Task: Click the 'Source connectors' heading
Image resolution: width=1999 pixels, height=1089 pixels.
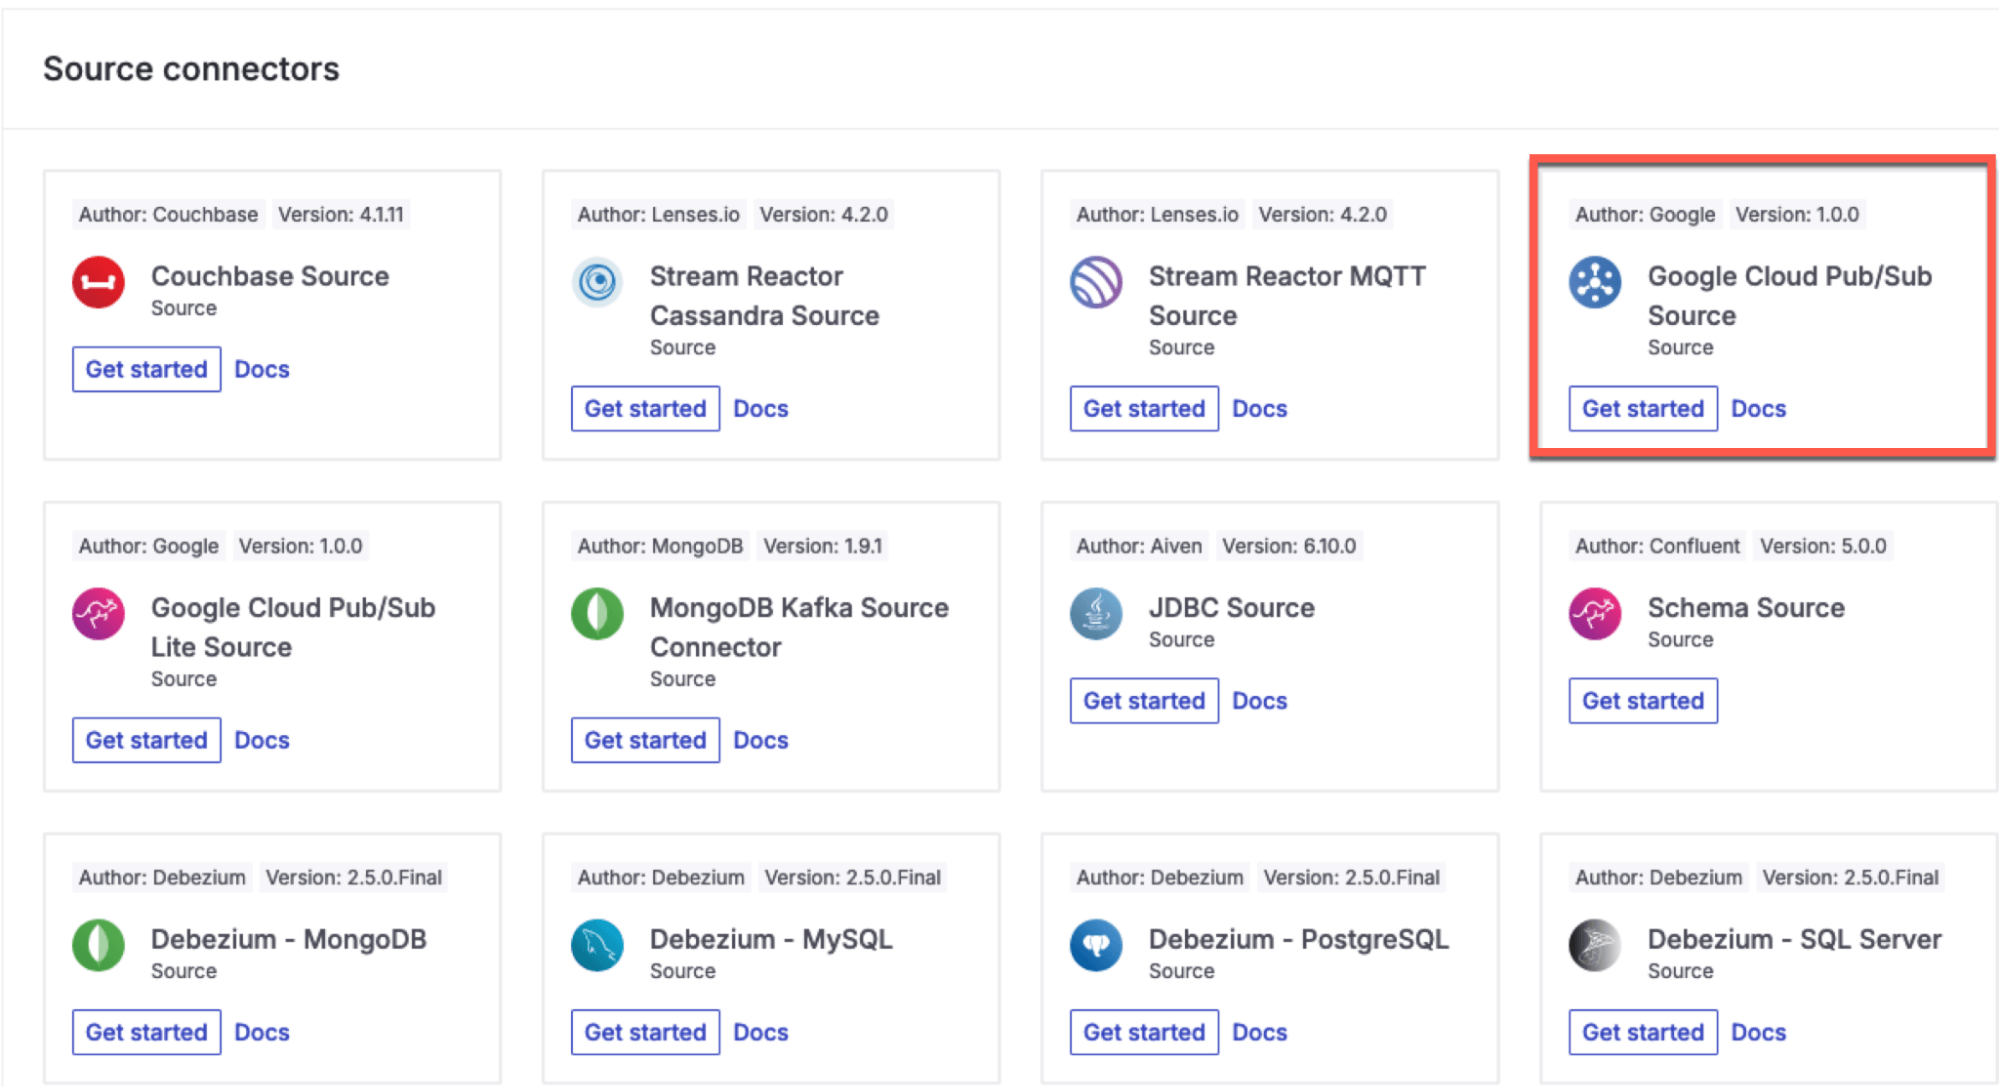Action: tap(191, 69)
